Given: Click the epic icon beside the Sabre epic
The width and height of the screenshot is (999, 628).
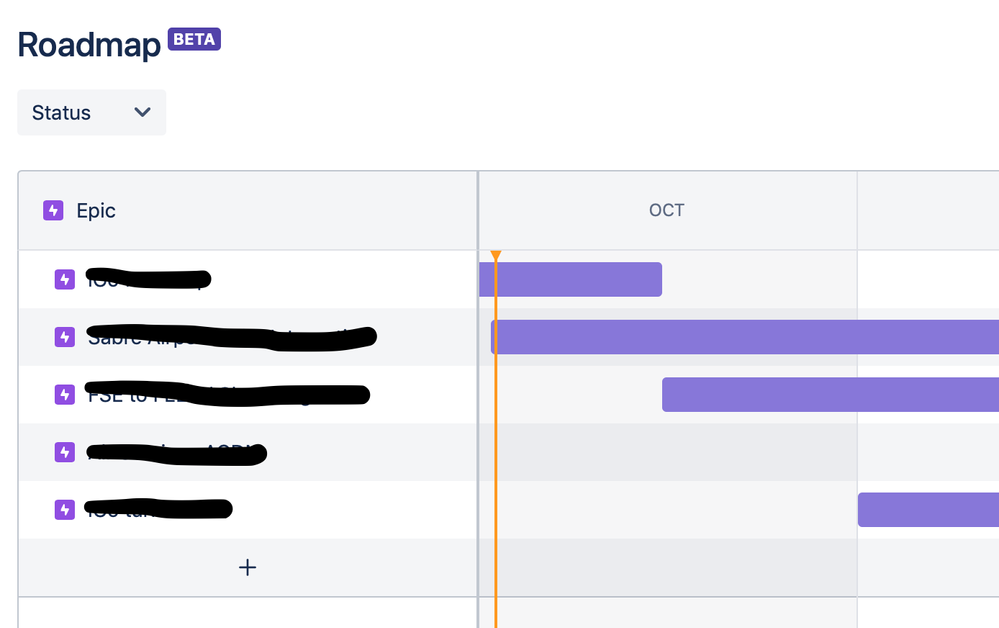Looking at the screenshot, I should click(x=64, y=337).
